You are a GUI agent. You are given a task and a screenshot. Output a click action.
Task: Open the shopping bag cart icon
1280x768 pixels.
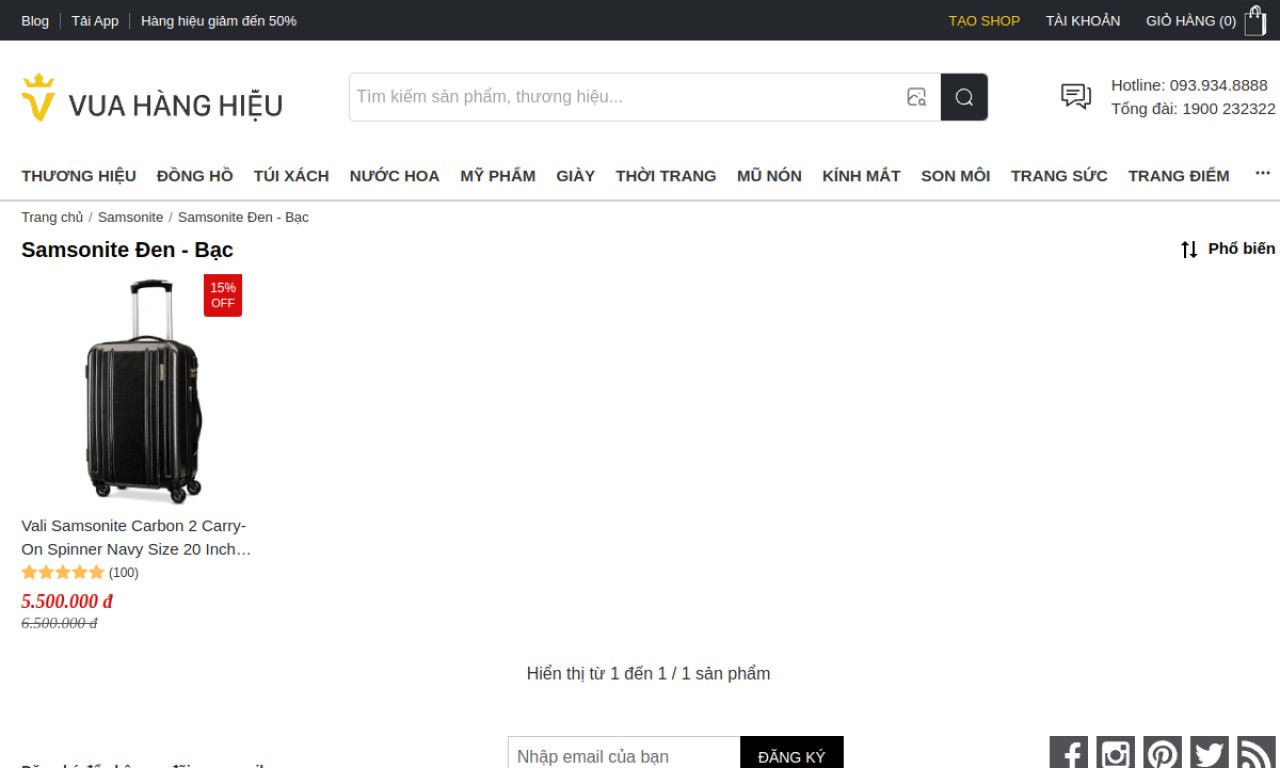pos(1255,21)
